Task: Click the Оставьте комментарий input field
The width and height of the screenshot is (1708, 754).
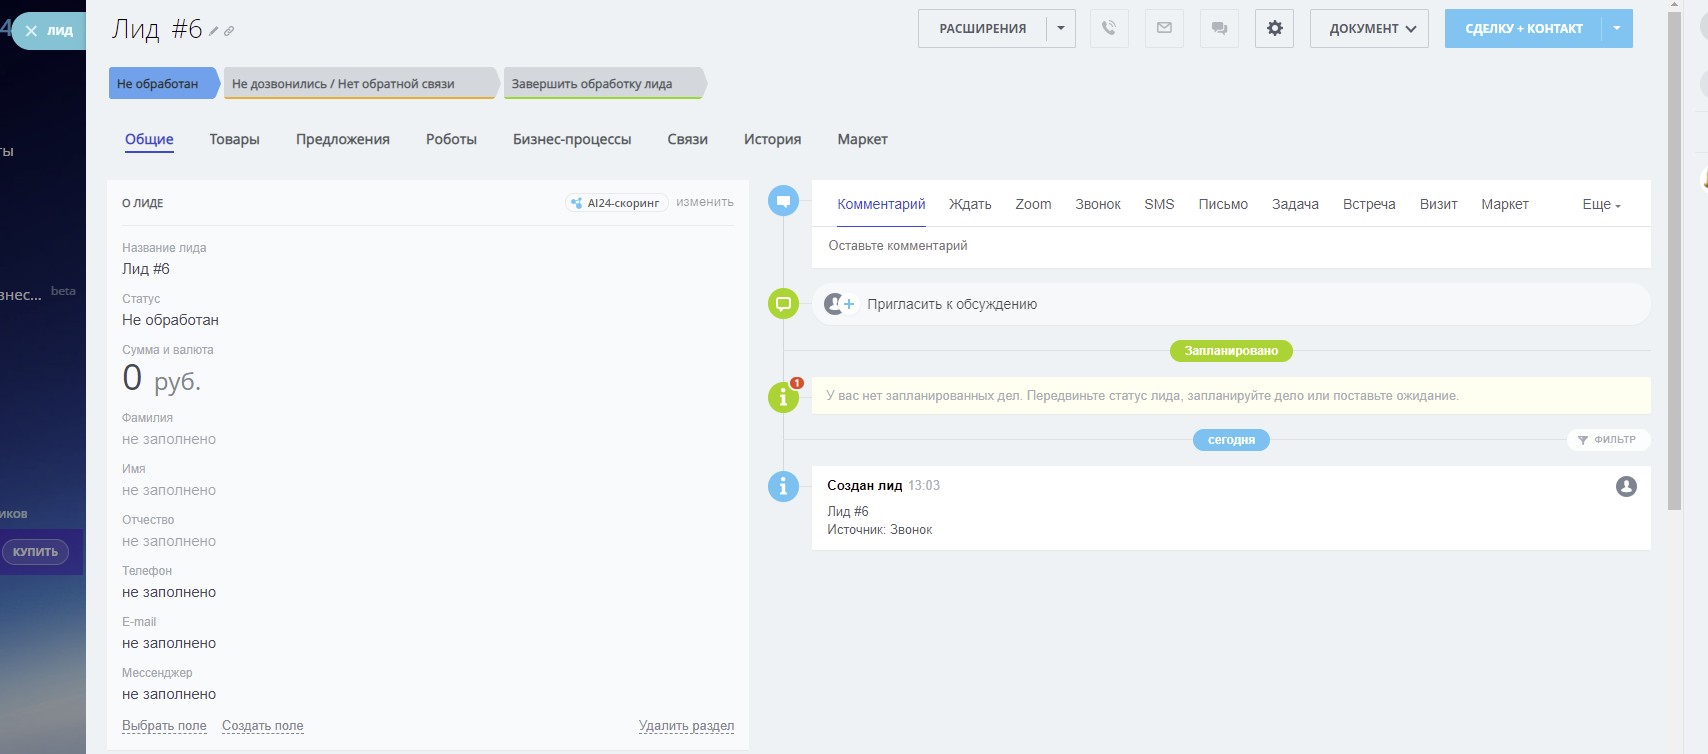Action: click(1230, 246)
